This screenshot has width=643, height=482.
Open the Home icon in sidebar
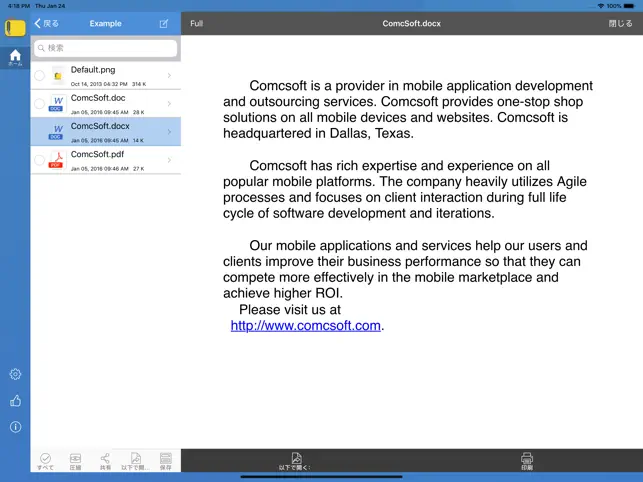15,57
